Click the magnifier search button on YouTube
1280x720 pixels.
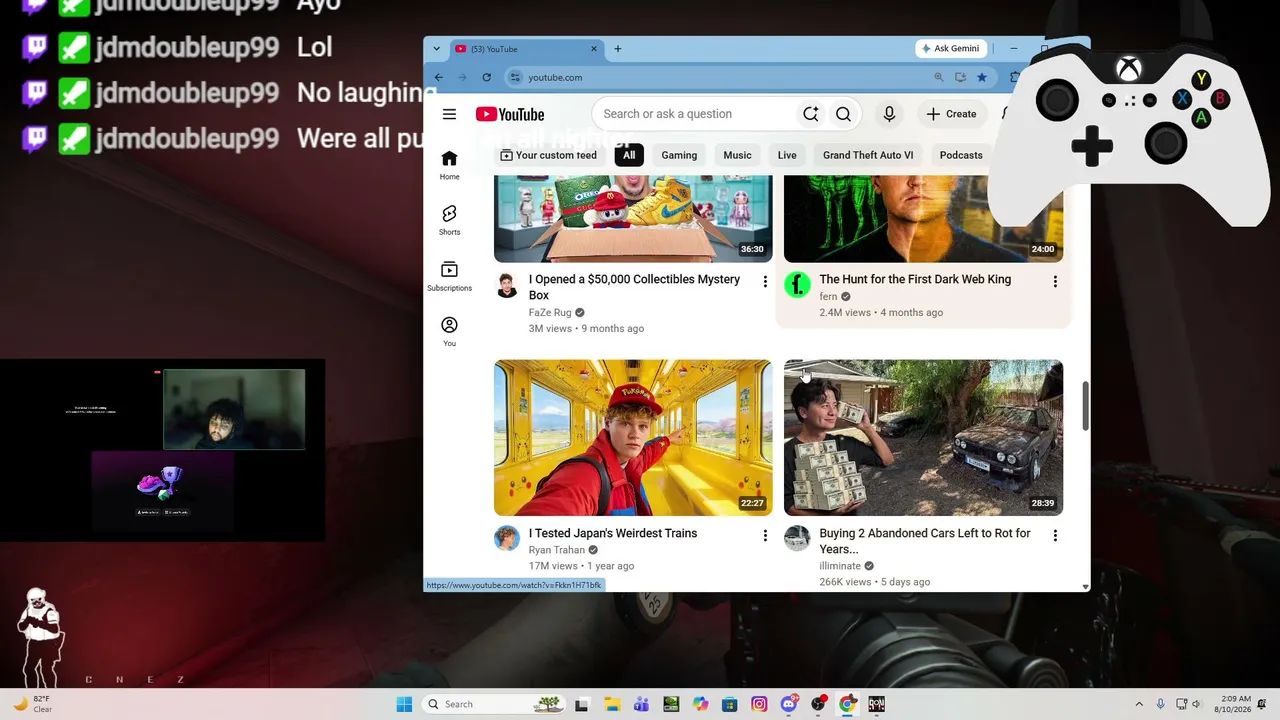[843, 114]
